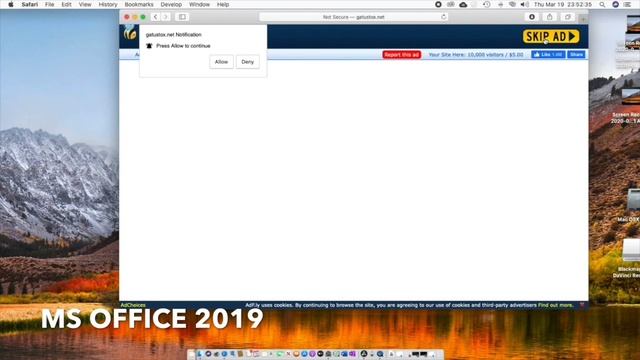Click the Facebook Share button

pyautogui.click(x=576, y=55)
